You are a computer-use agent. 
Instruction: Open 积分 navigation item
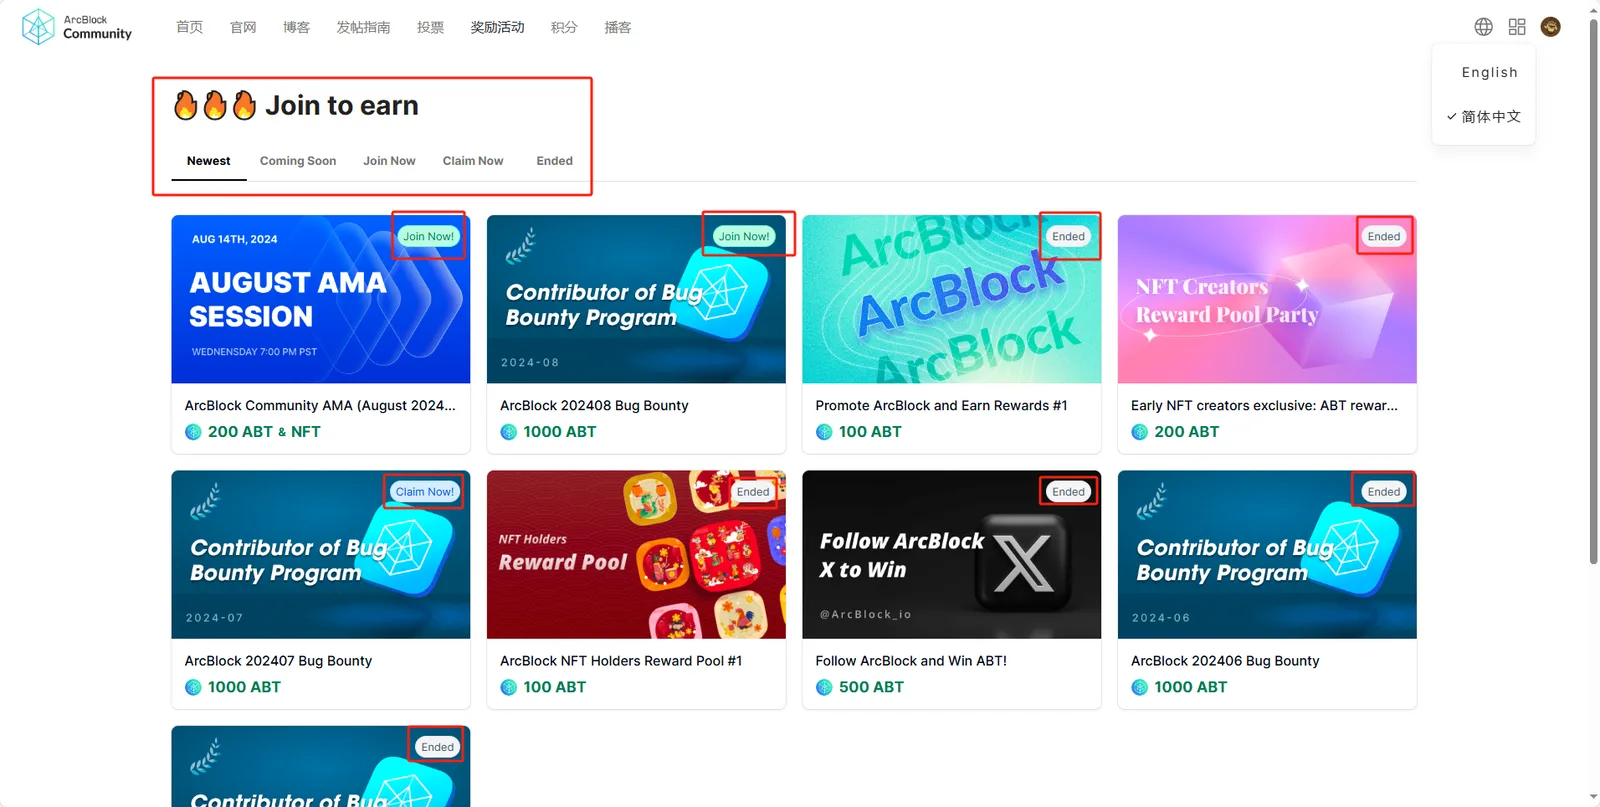(564, 27)
